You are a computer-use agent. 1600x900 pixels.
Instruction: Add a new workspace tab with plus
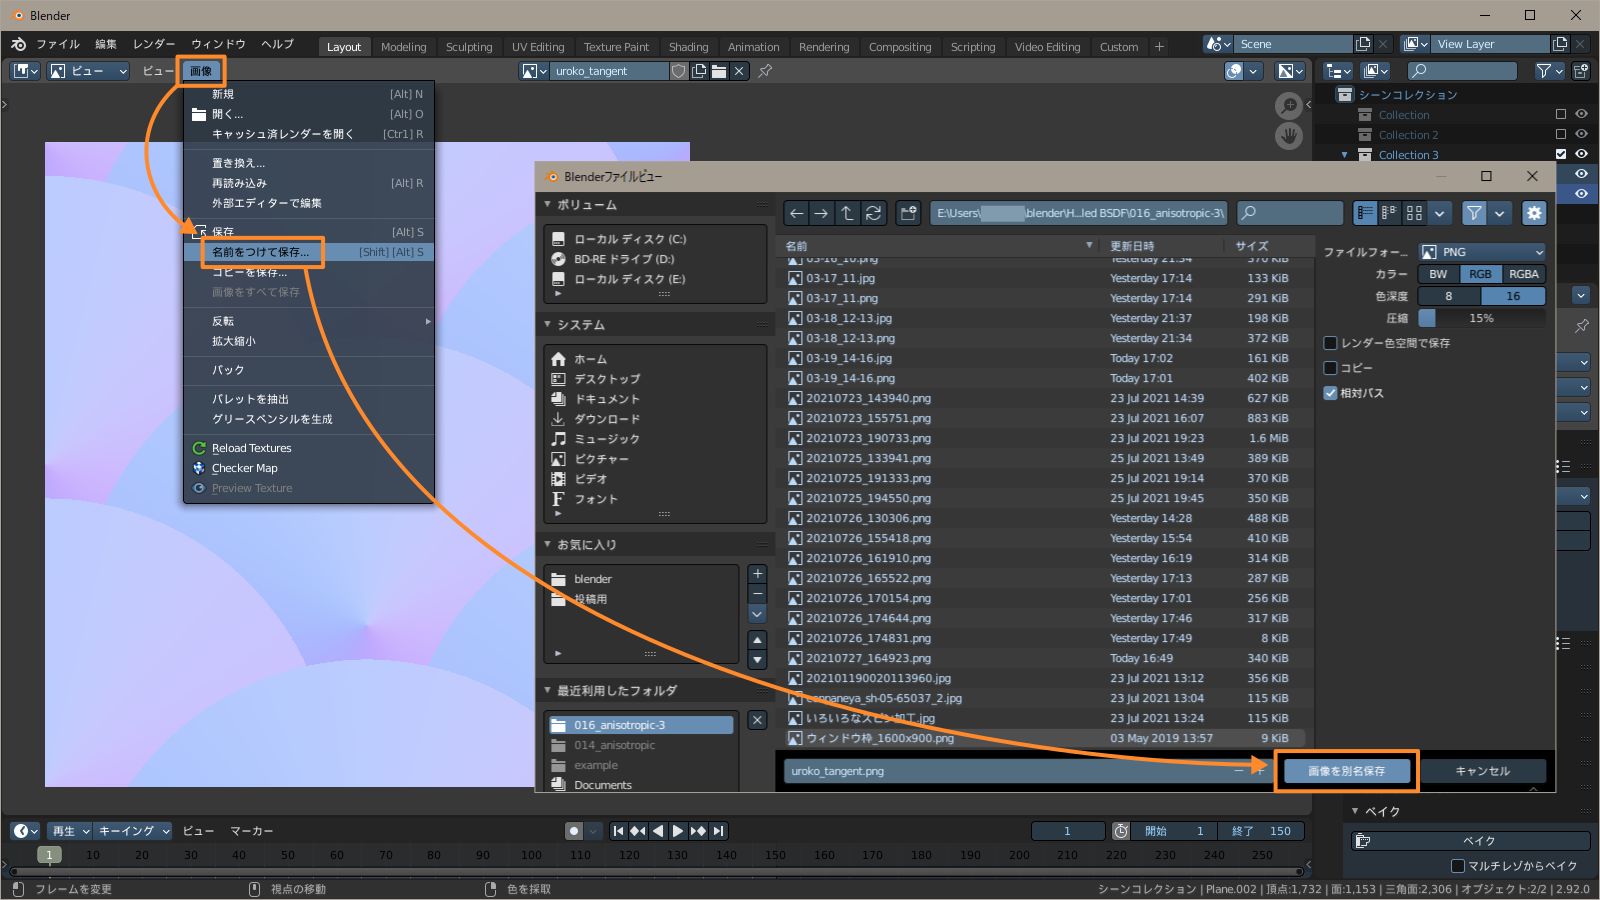1159,46
